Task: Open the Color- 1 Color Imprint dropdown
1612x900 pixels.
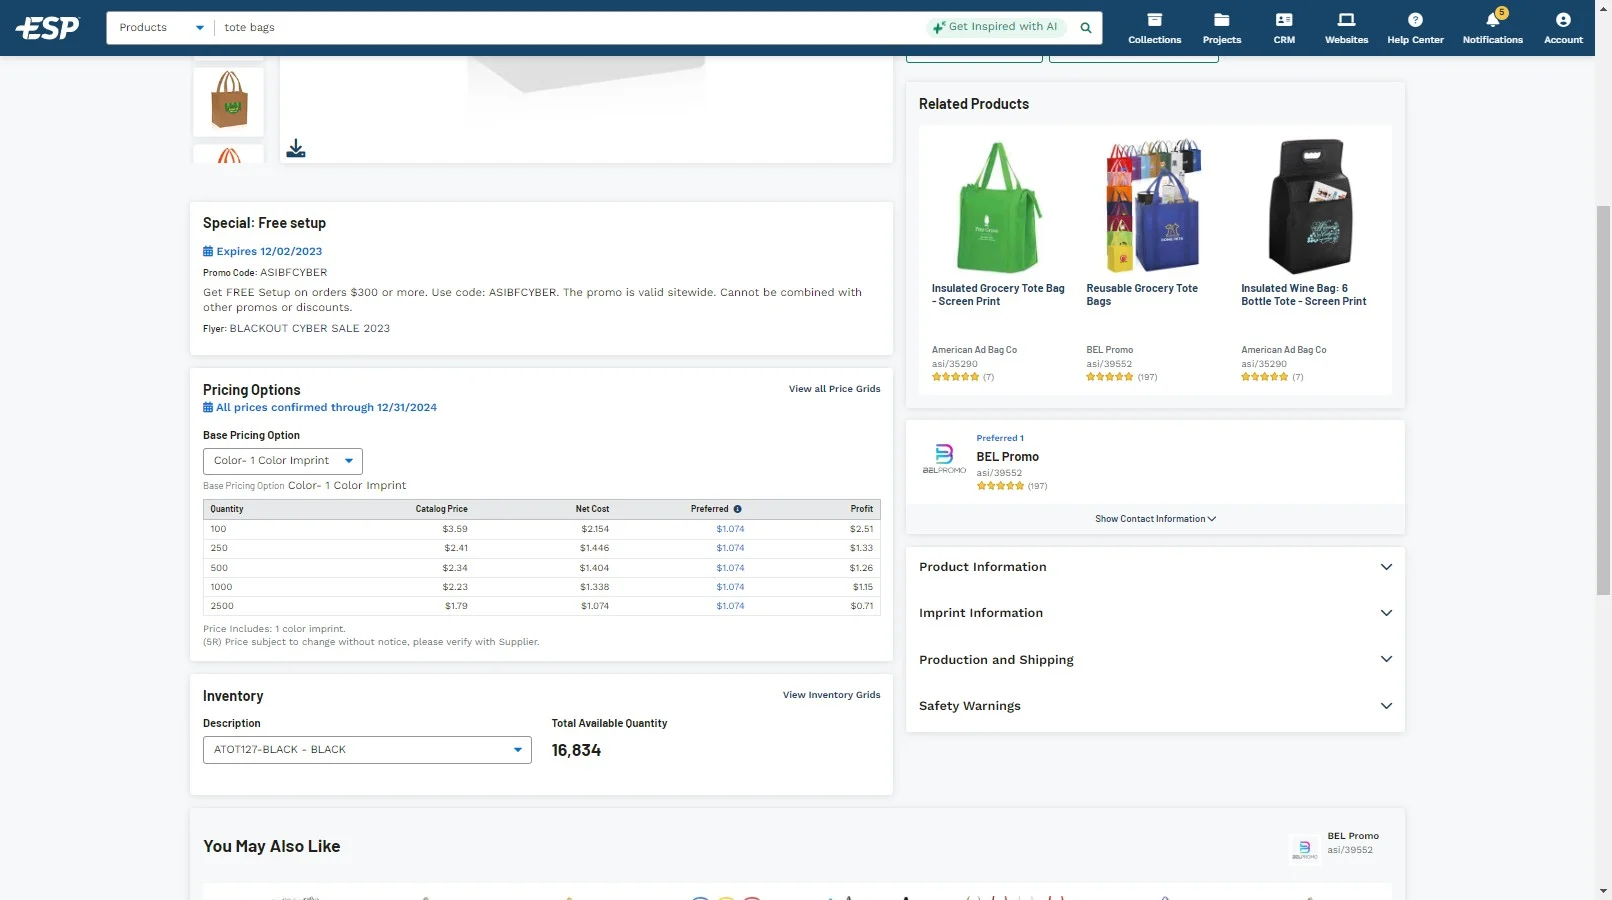Action: pos(282,461)
